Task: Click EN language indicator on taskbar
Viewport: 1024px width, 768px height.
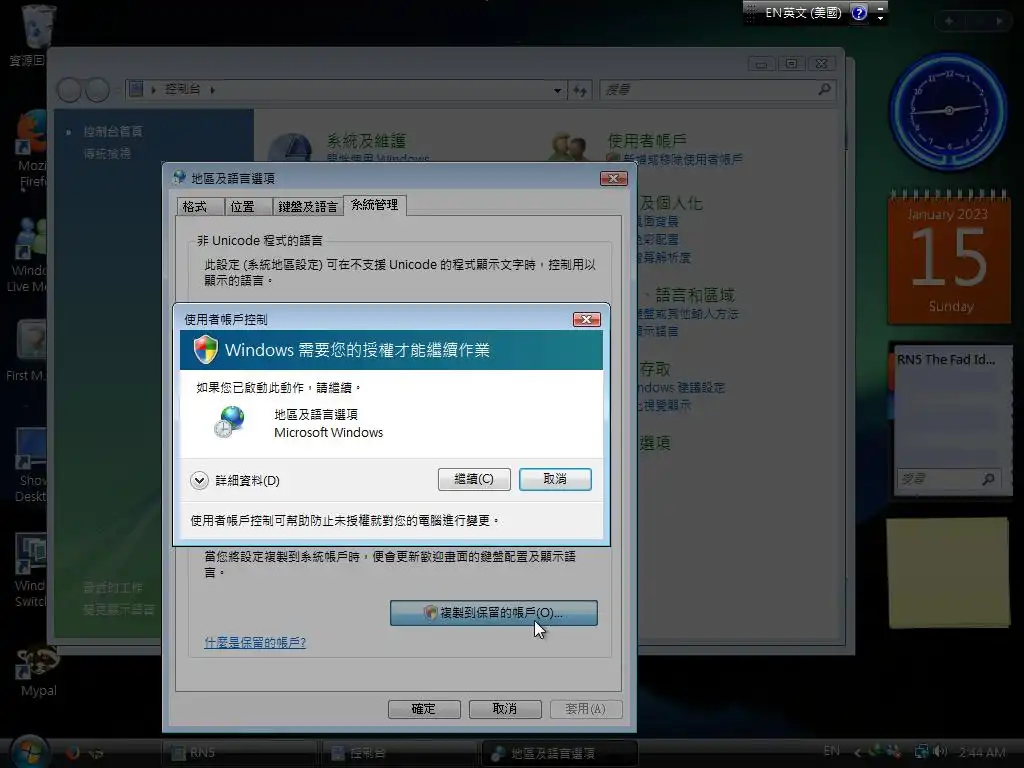Action: 832,751
